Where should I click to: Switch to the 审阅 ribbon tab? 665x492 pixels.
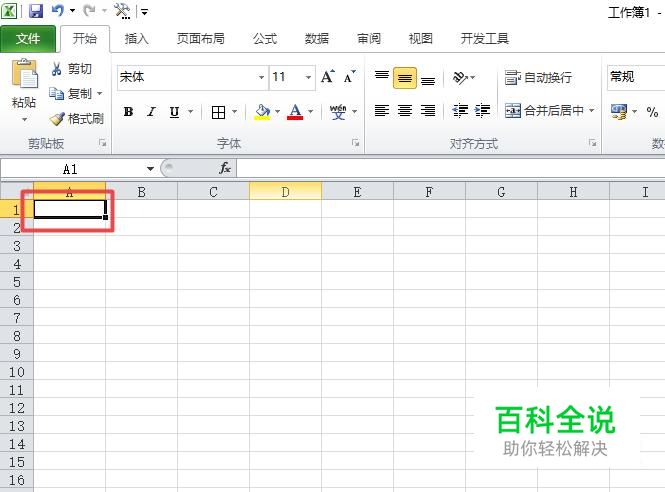click(x=369, y=39)
